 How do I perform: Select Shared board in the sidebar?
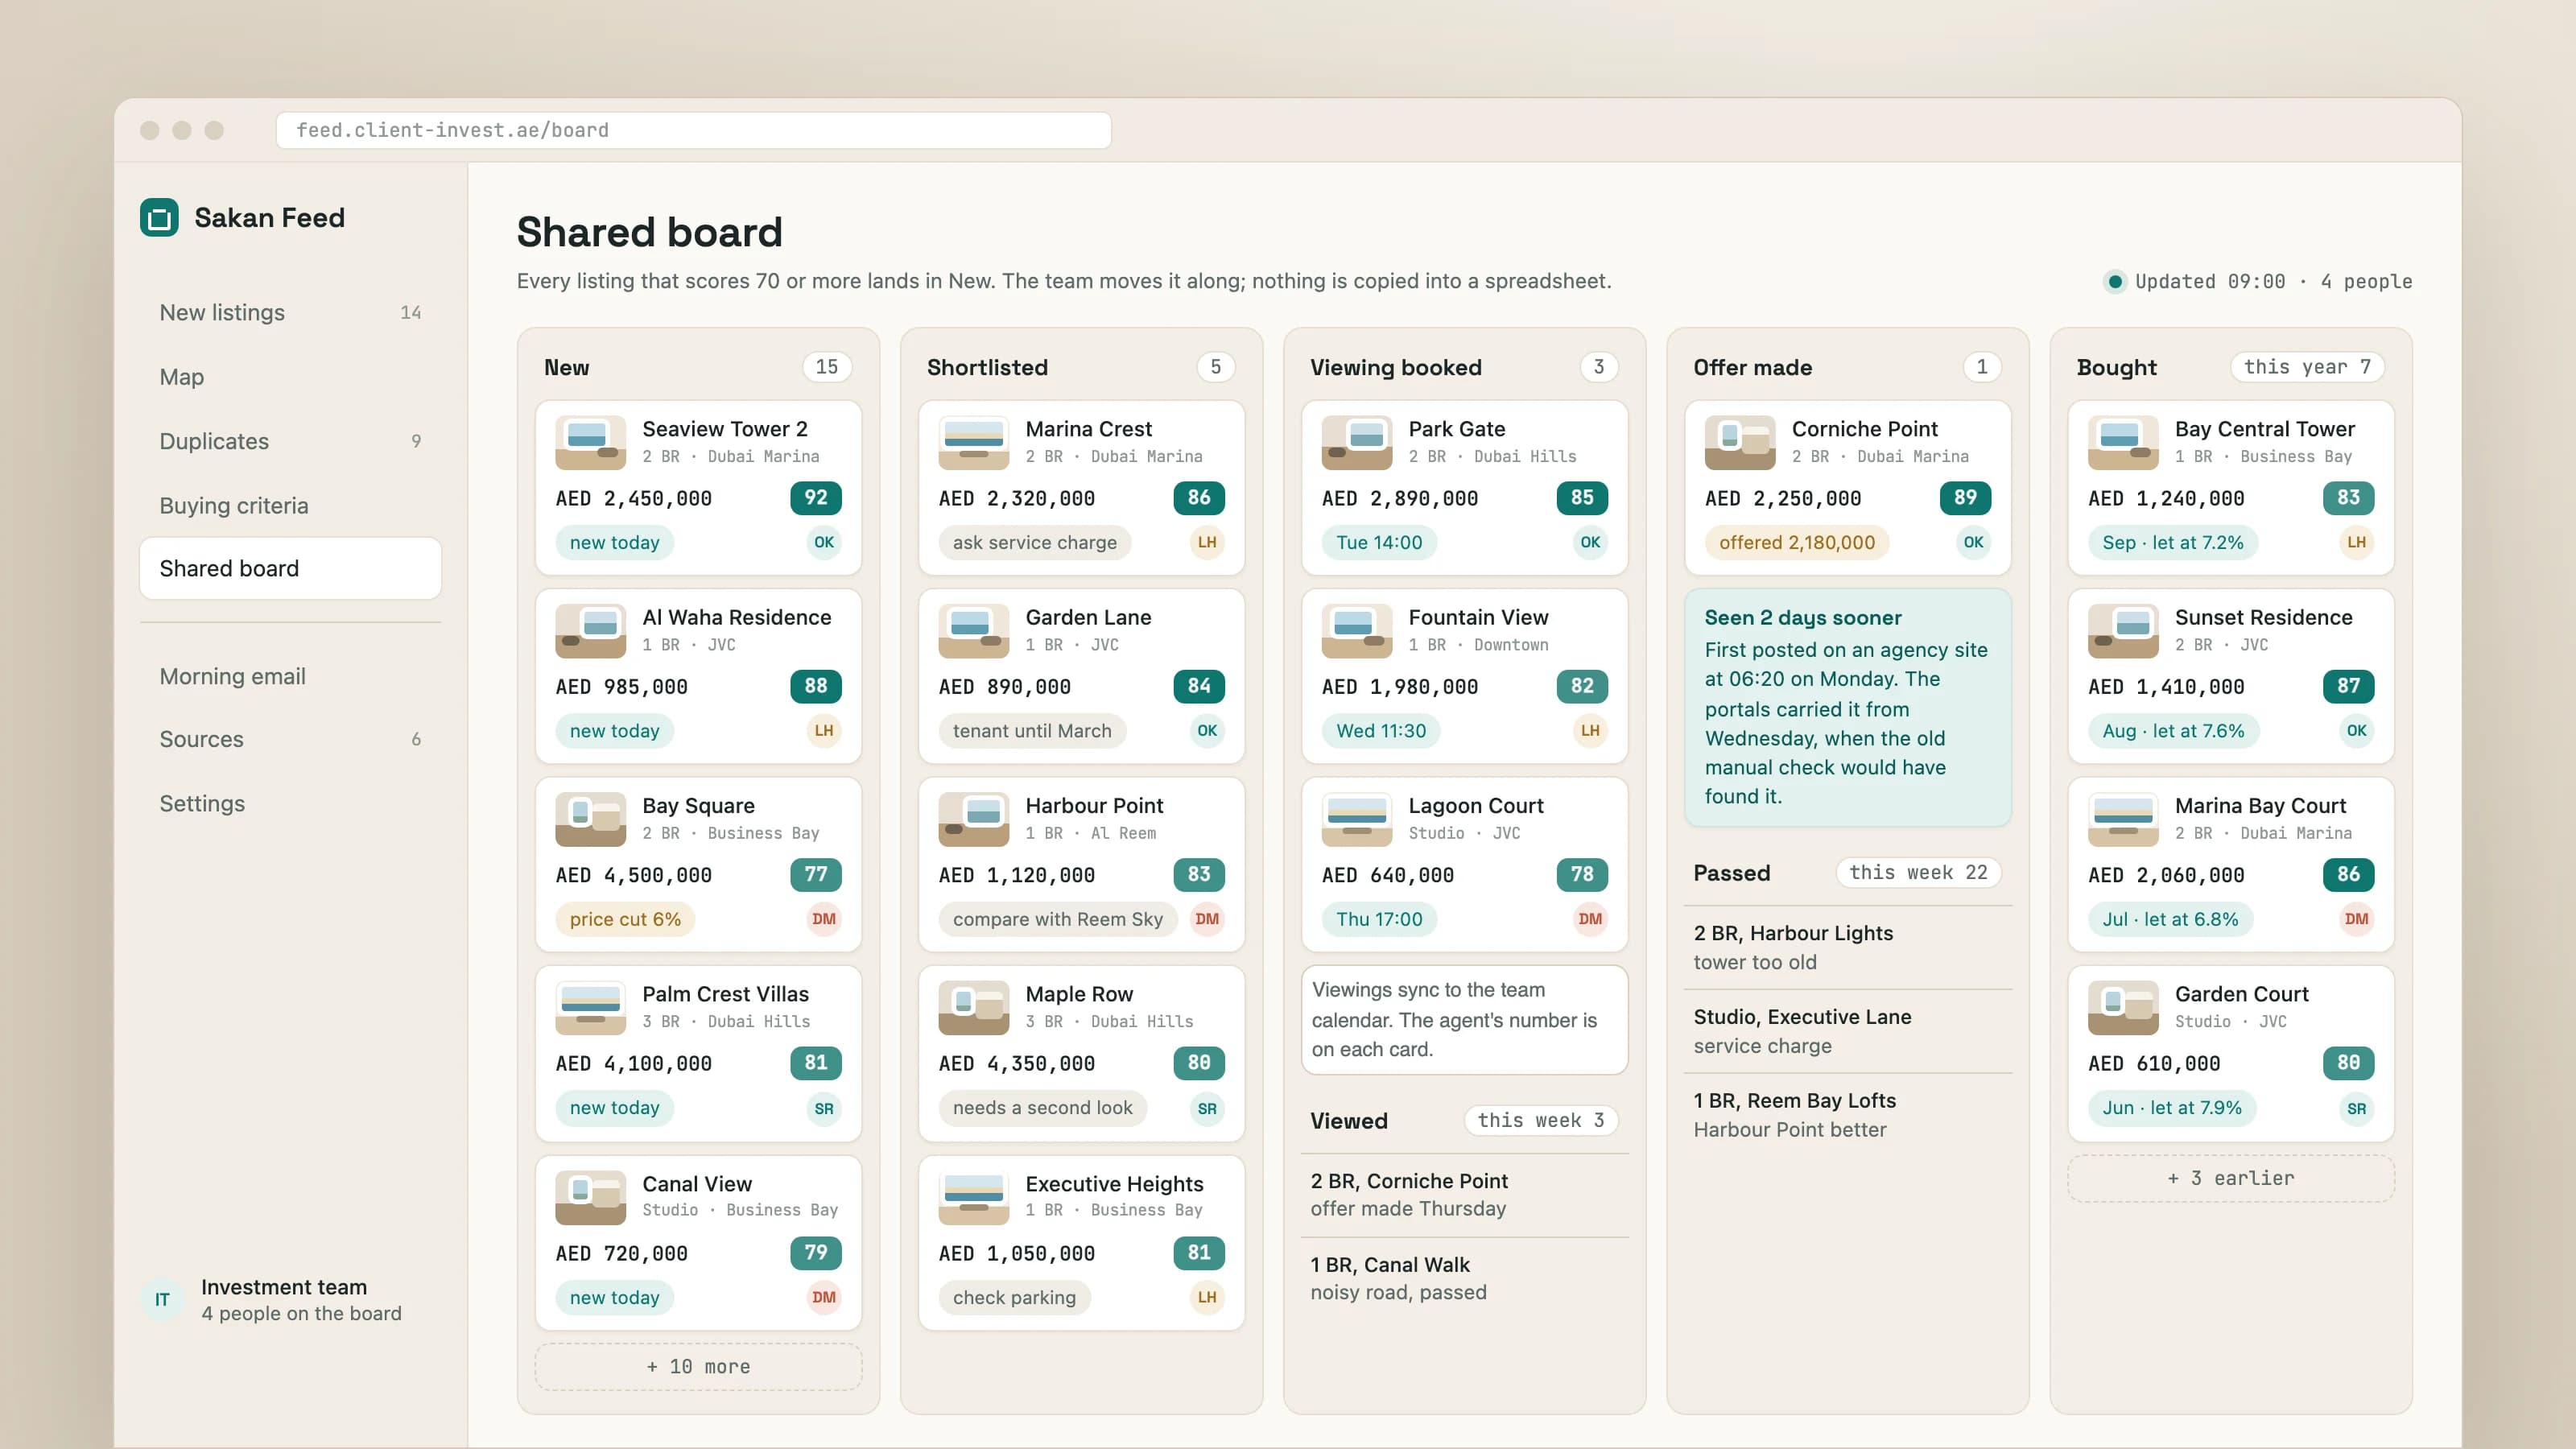(290, 568)
